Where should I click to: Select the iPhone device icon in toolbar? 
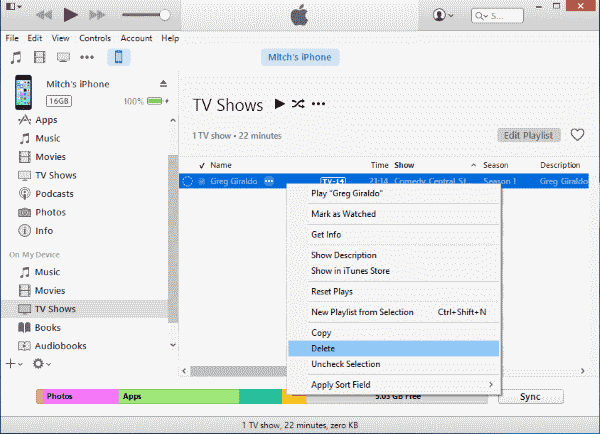(118, 57)
